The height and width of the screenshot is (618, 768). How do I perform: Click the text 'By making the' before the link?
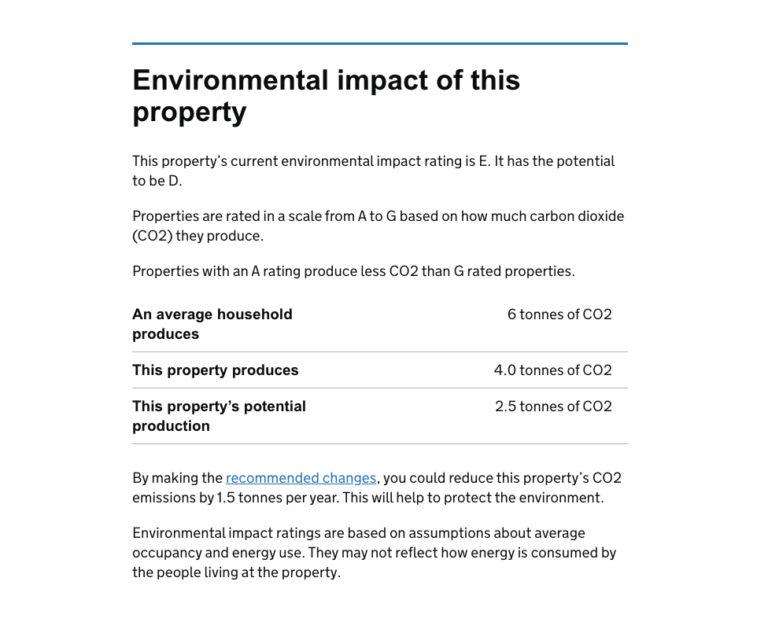[178, 478]
